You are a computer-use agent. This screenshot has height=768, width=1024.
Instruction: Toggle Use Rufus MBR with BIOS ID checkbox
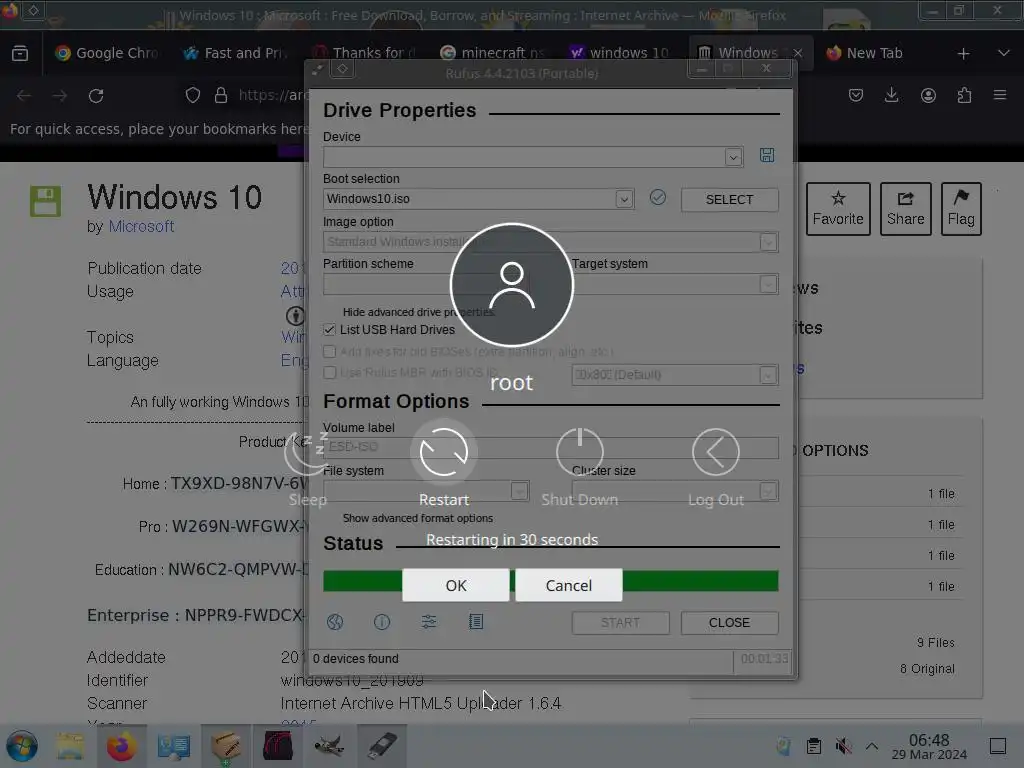(330, 372)
